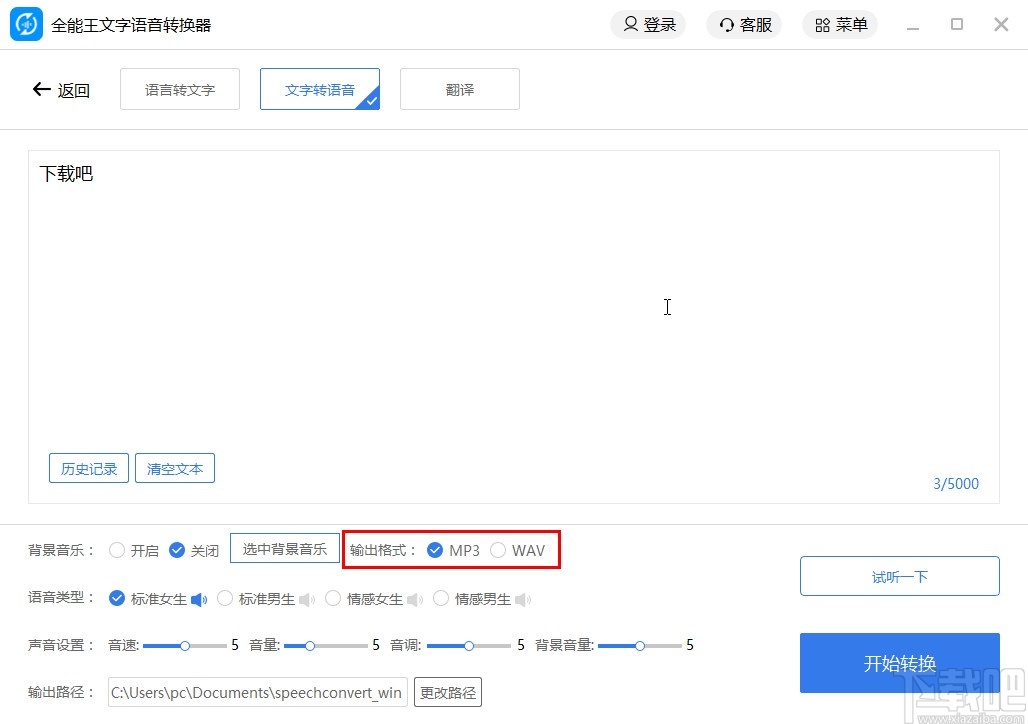Click the app logo icon

(x=26, y=24)
